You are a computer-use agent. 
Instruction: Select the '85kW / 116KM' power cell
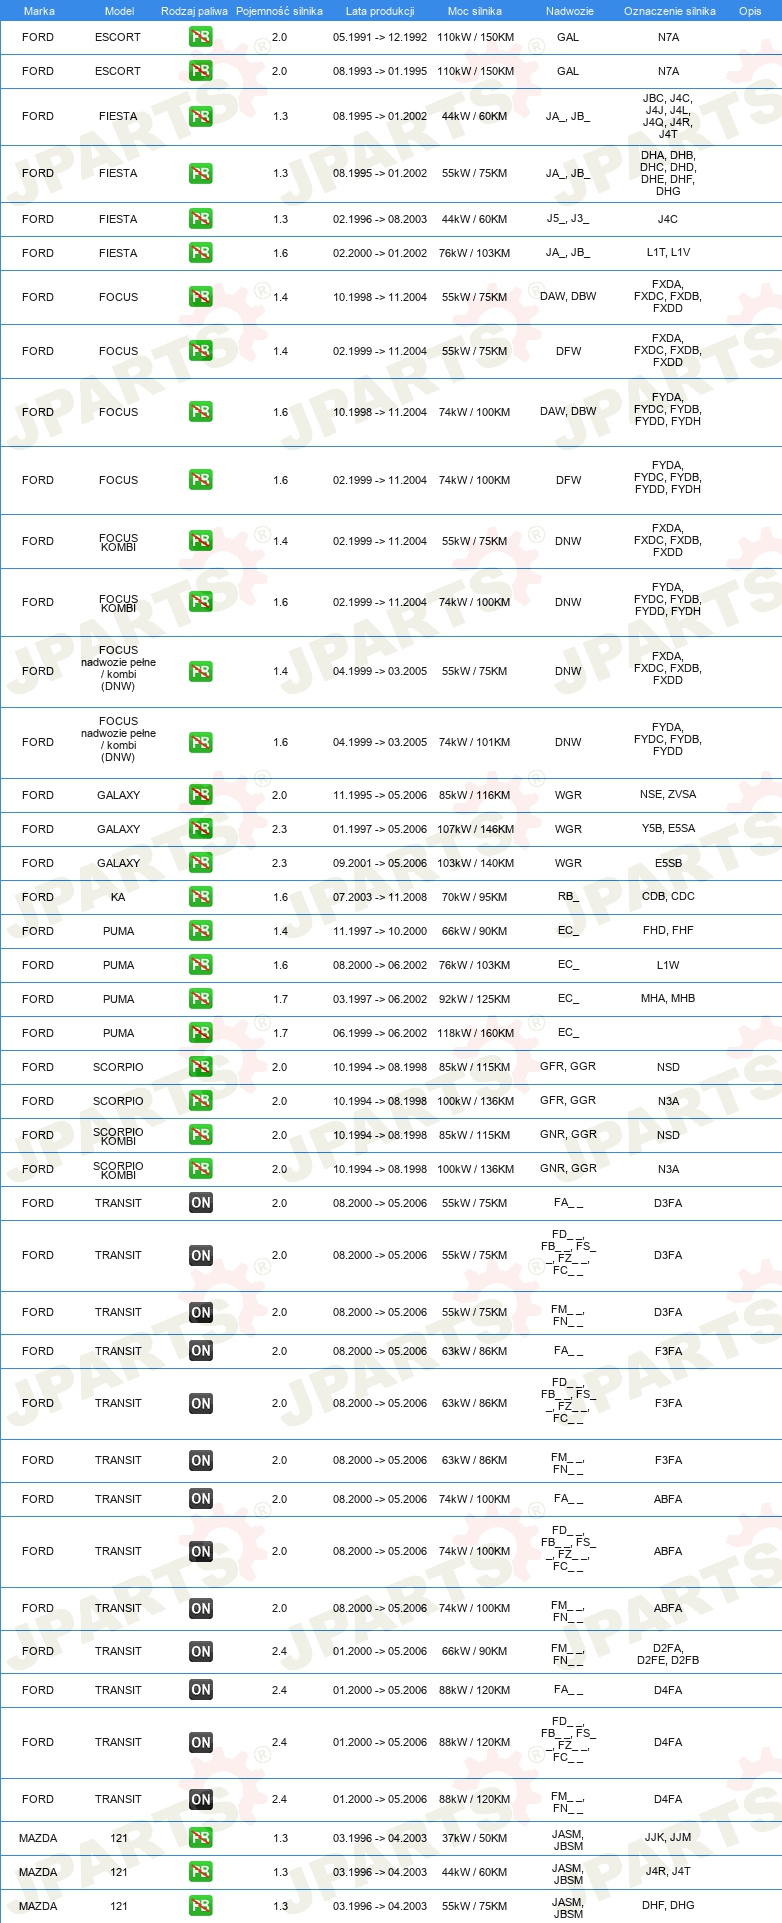click(x=474, y=795)
